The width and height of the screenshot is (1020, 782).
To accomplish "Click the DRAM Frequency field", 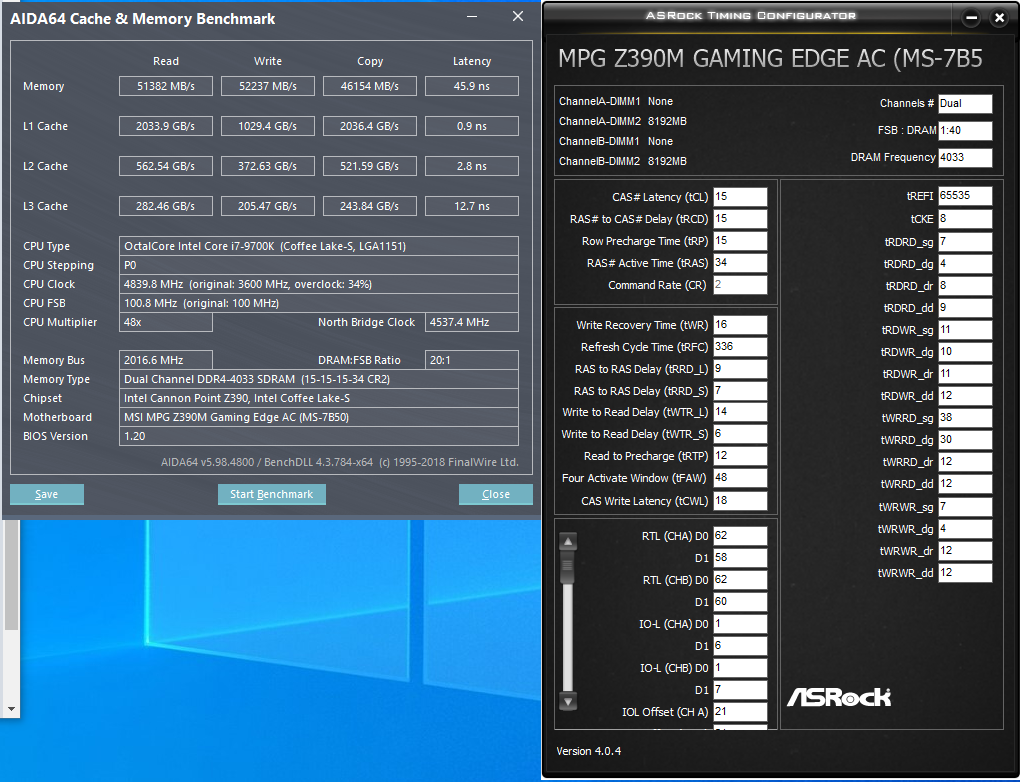I will point(965,157).
